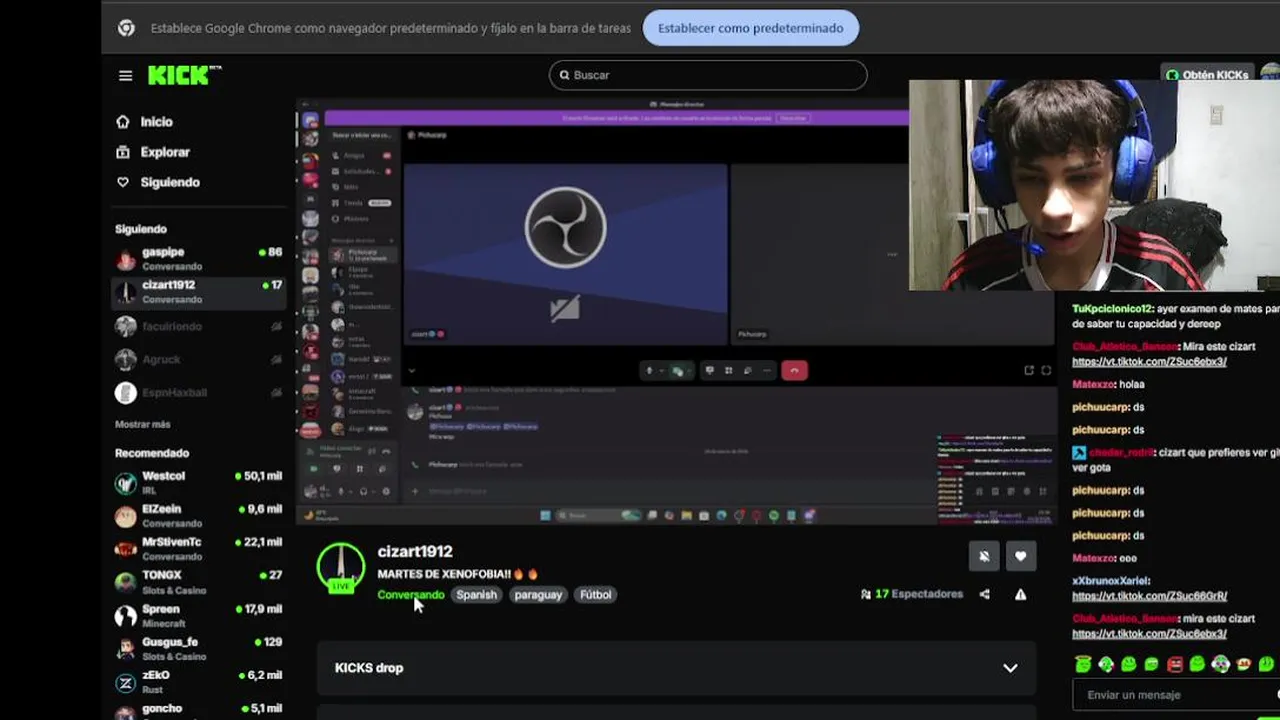Click xXbrunoxXariel username in chat
The width and height of the screenshot is (1280, 720).
(1111, 581)
